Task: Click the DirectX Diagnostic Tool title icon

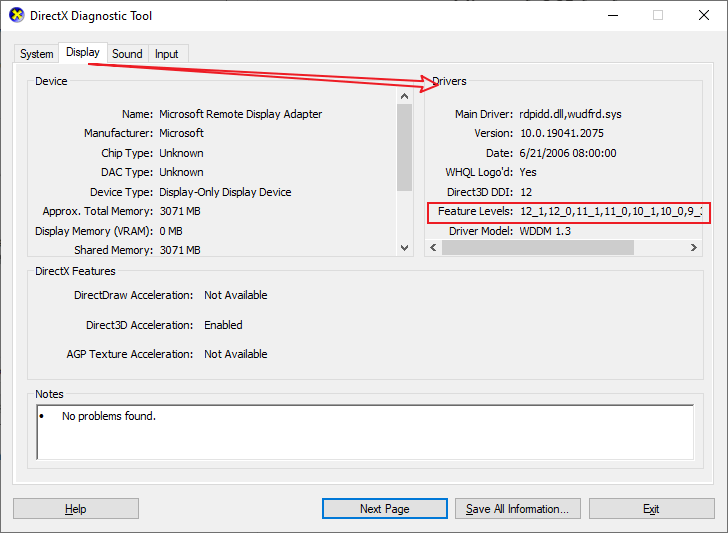Action: pos(17,15)
